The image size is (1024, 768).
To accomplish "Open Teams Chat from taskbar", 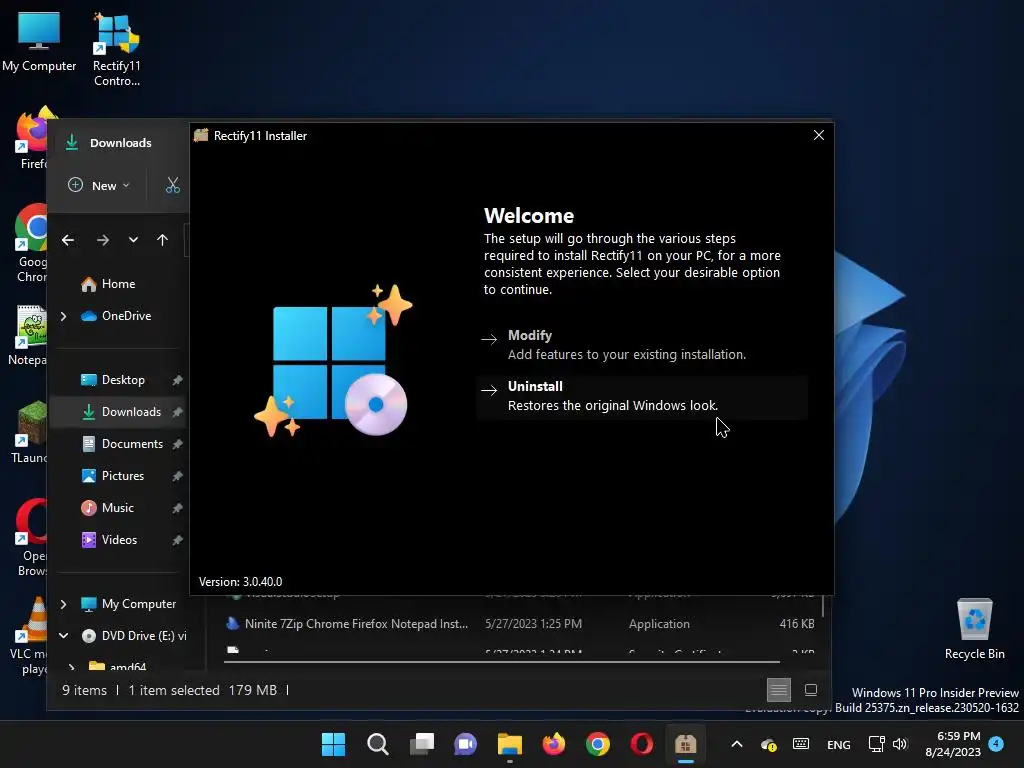I will click(x=466, y=744).
